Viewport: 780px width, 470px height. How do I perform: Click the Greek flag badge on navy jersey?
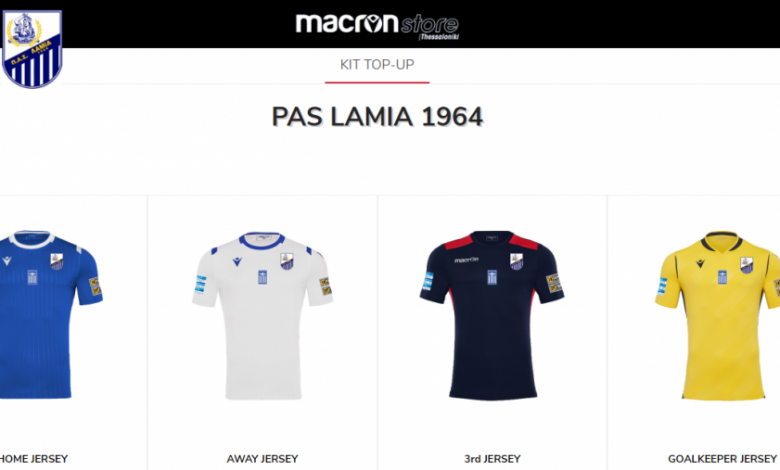(x=492, y=278)
